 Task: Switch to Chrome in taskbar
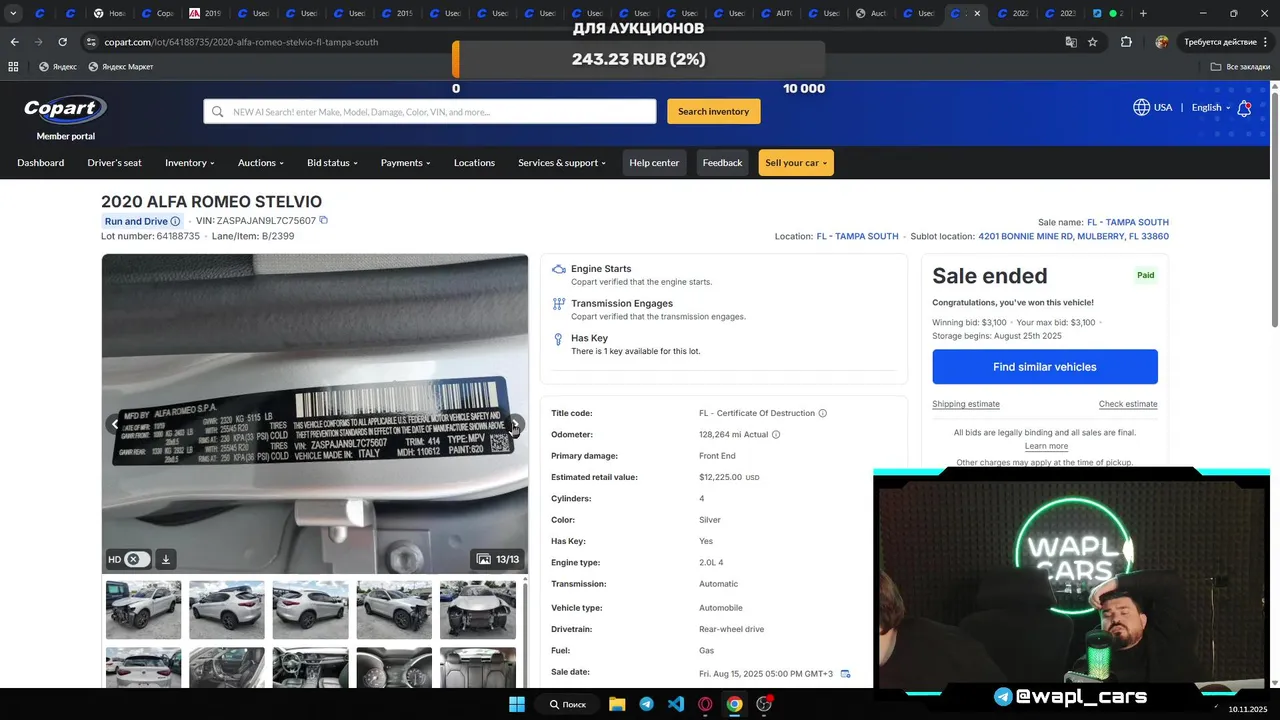735,704
